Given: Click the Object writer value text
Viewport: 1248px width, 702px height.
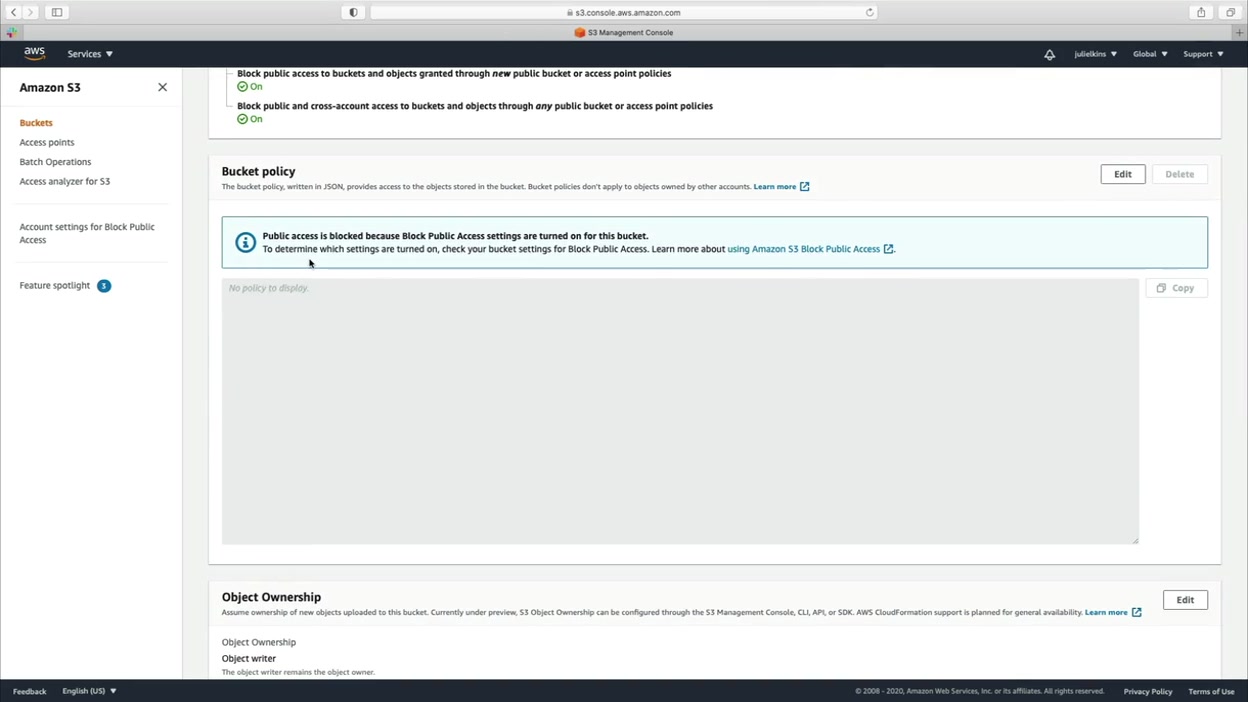Looking at the screenshot, I should pos(249,659).
